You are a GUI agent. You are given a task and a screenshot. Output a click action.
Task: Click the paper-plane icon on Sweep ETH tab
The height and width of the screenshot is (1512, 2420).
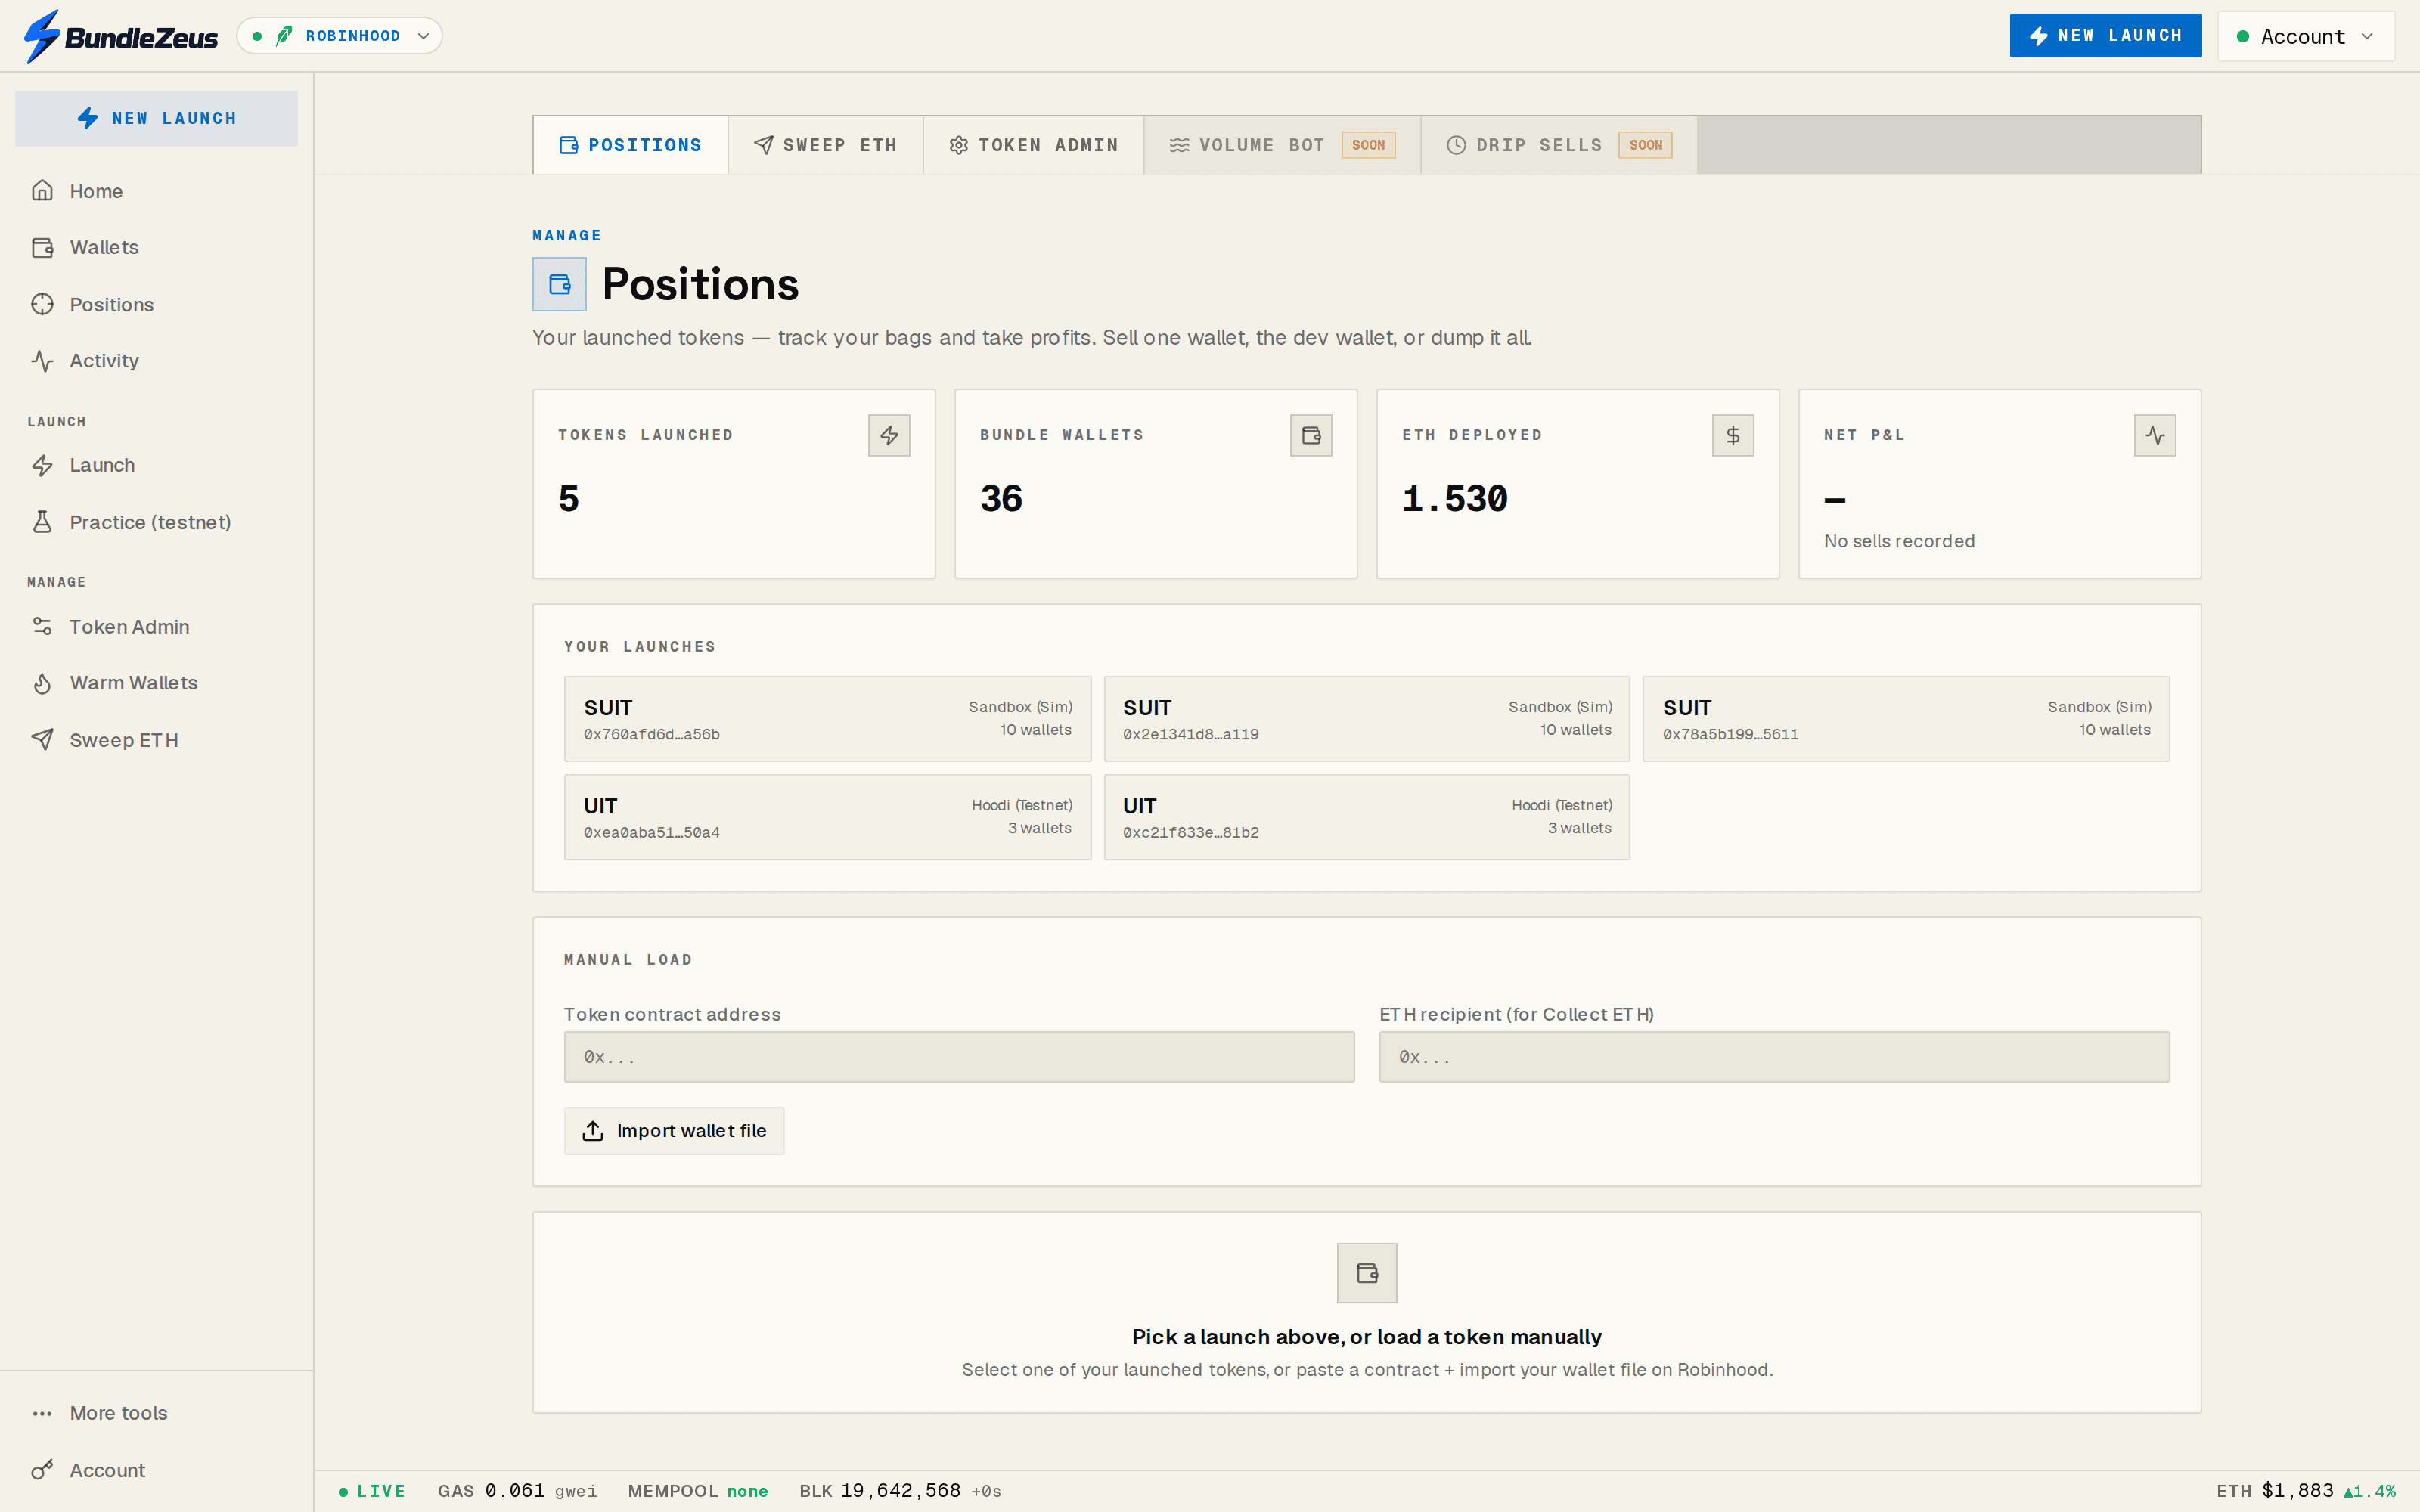tap(763, 145)
